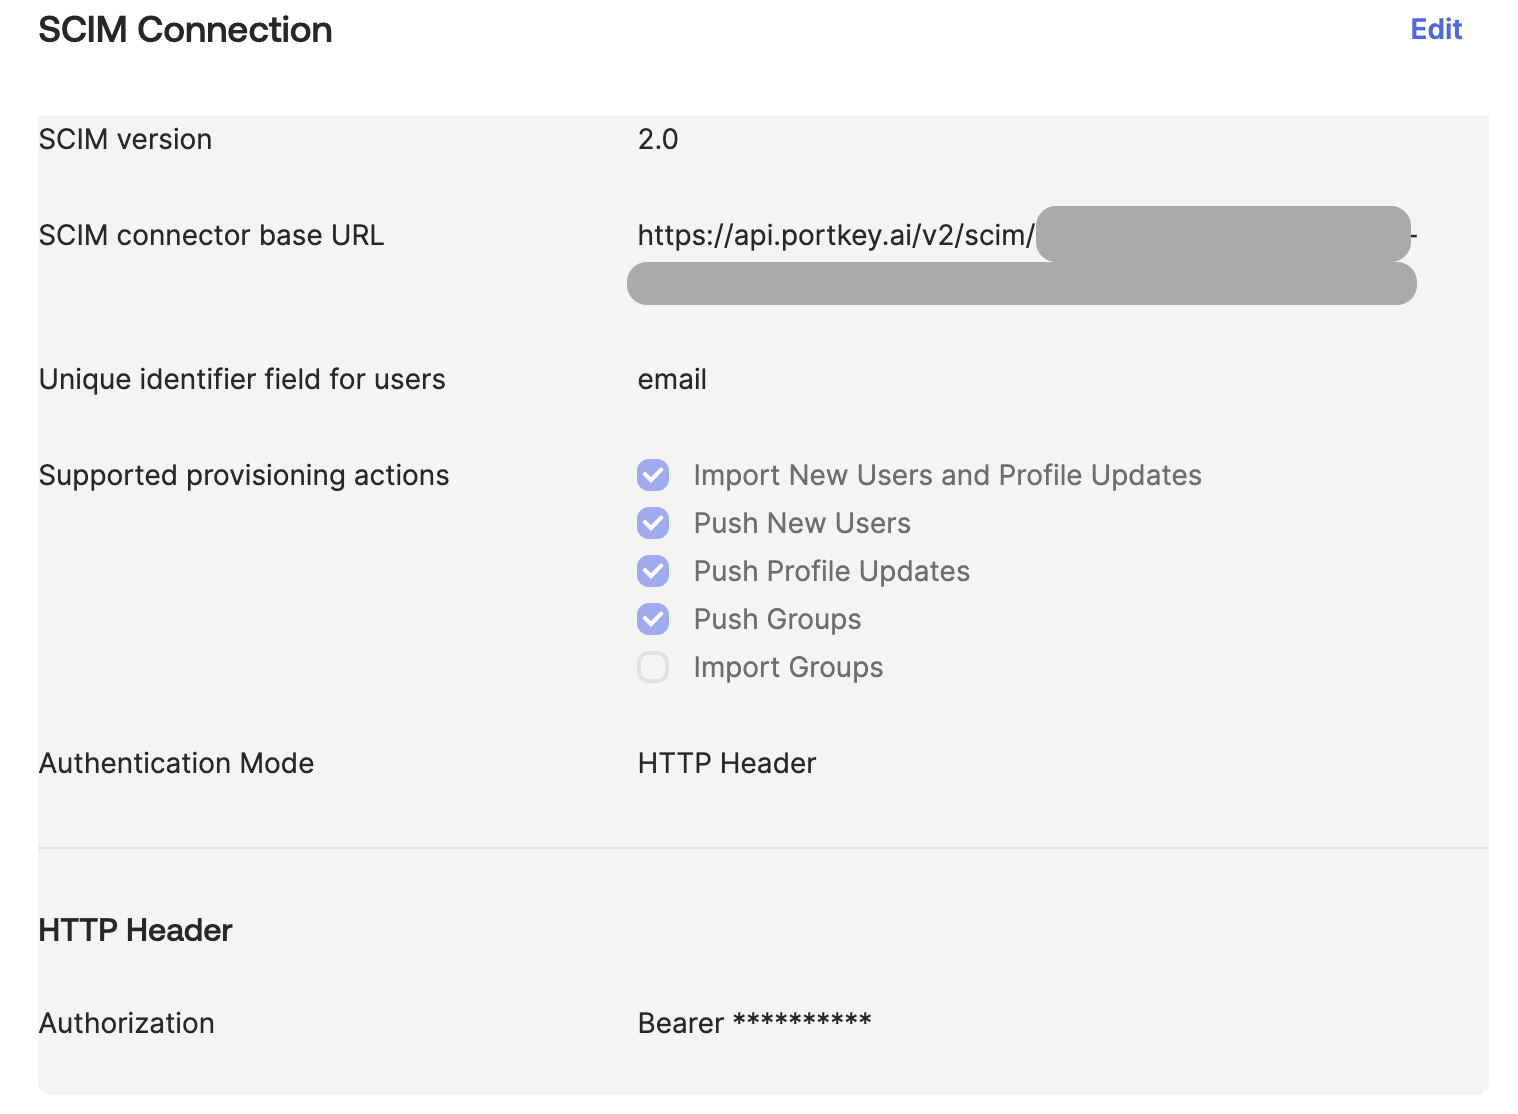Click the masked Authorization bearer token

[755, 1022]
